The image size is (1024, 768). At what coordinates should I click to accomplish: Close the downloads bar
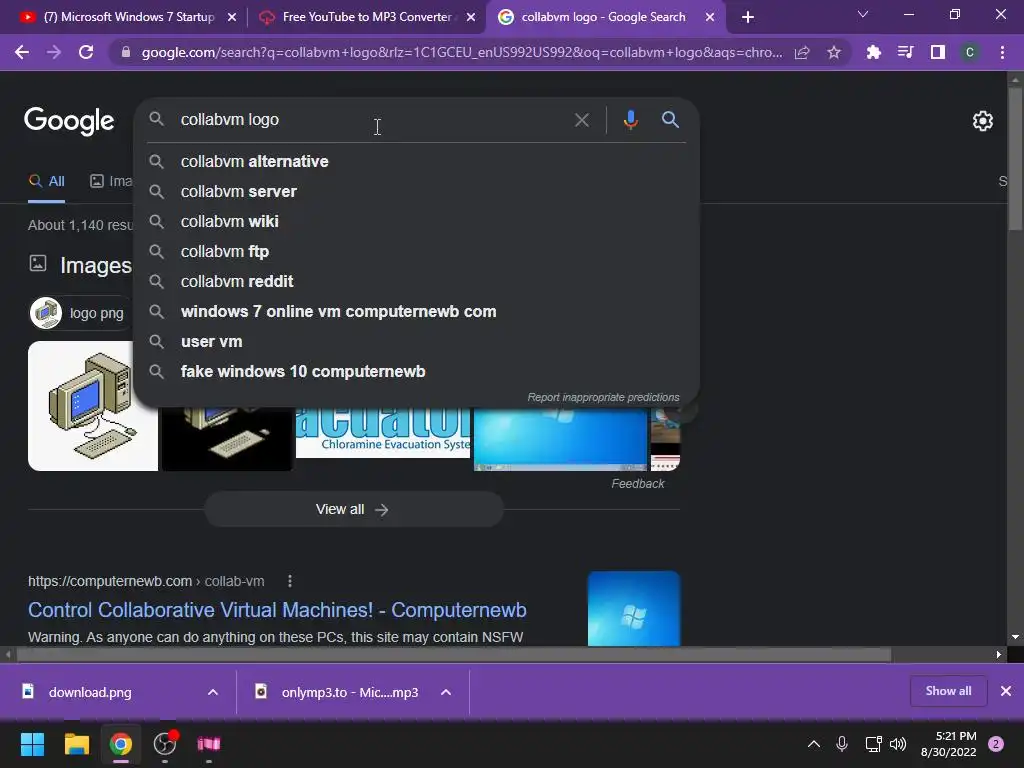(1006, 691)
